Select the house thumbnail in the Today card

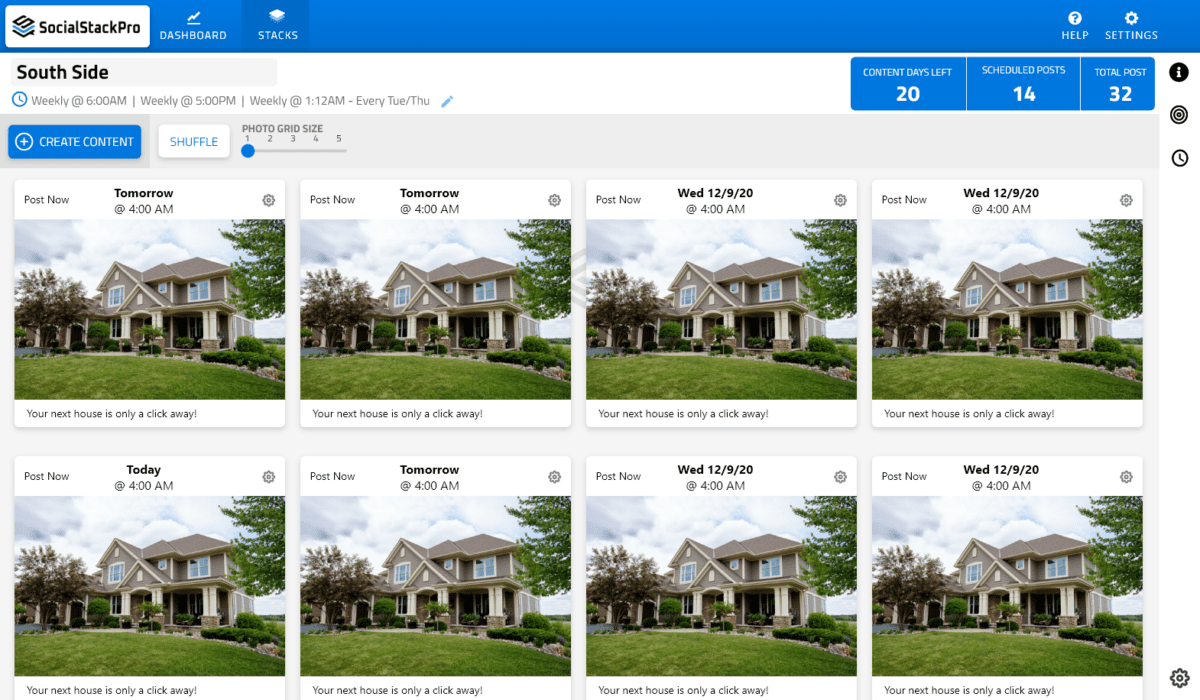[x=150, y=585]
